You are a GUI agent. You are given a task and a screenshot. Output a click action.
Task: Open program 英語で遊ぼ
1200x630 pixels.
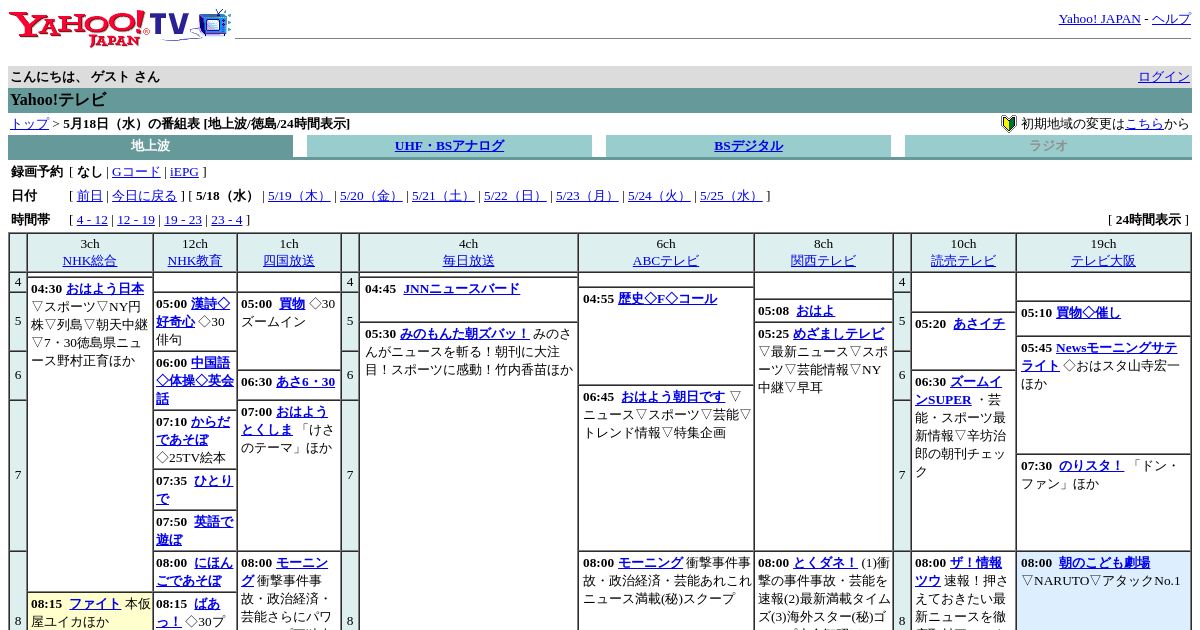point(194,531)
